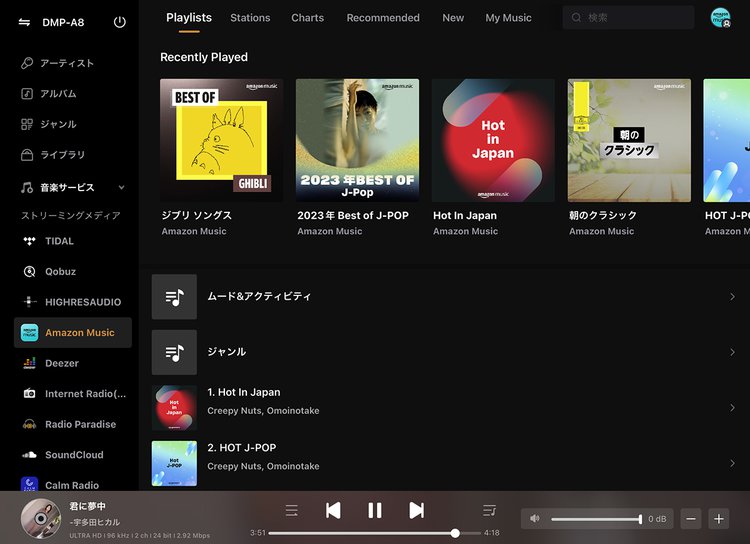Image resolution: width=750 pixels, height=544 pixels.
Task: Click the power standby icon
Action: click(x=120, y=22)
